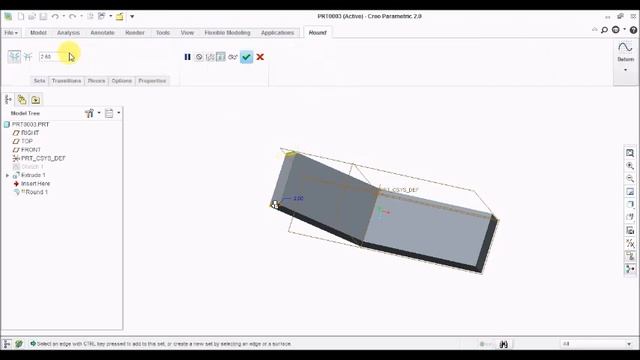Toggle the attached preview icon
This screenshot has width=640, height=360.
[x=221, y=57]
